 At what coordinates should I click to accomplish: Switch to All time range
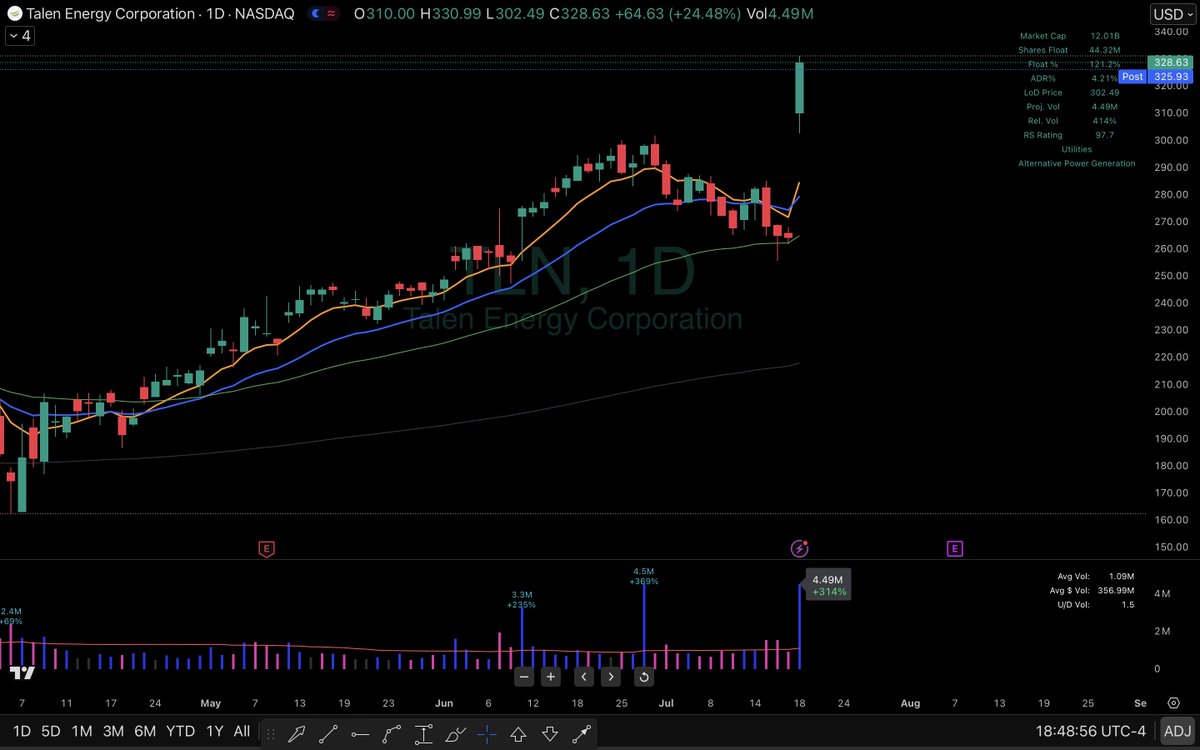click(x=242, y=731)
